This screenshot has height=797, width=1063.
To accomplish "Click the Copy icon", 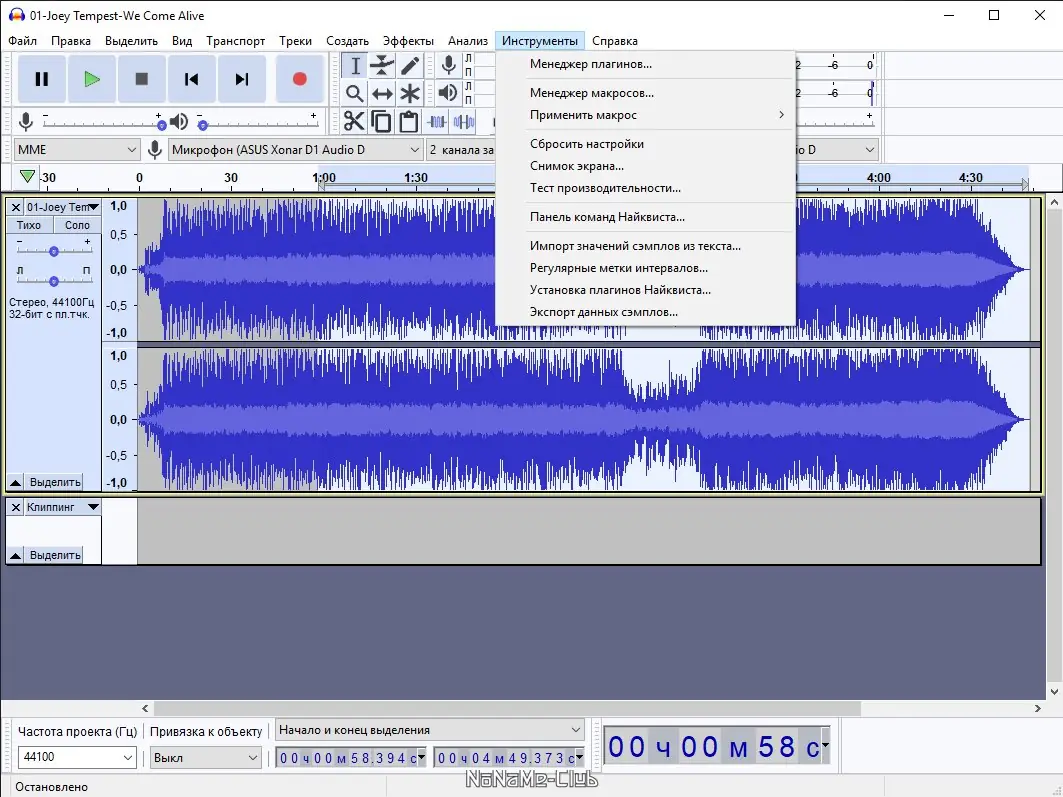I will 381,121.
